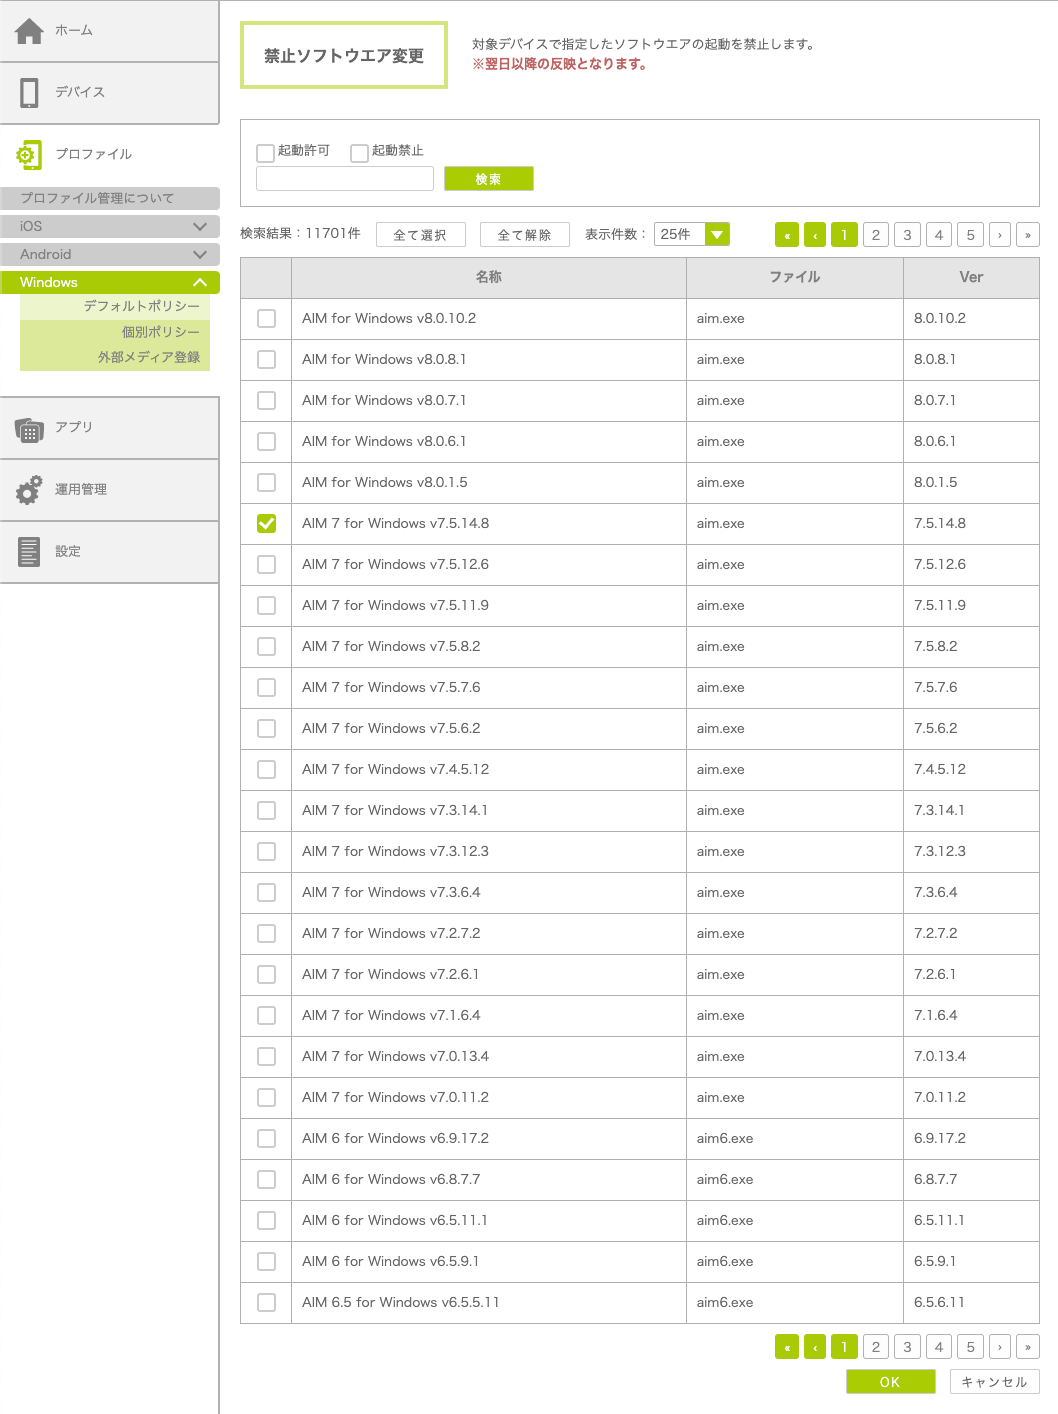Click the green 検索 search button
Viewport: 1058px width, 1414px height.
[489, 179]
